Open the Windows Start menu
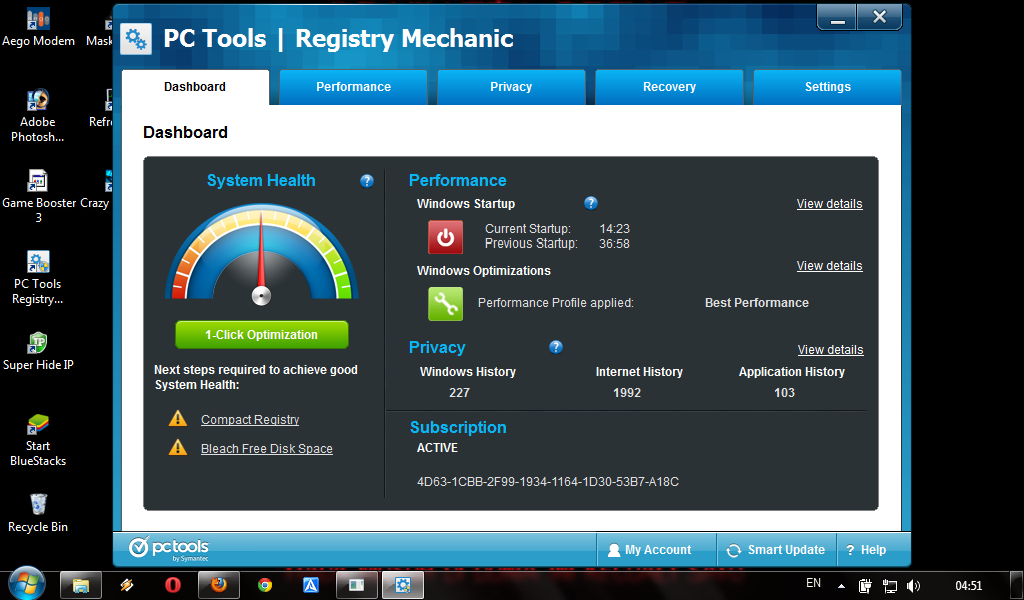This screenshot has width=1024, height=600. [27, 584]
